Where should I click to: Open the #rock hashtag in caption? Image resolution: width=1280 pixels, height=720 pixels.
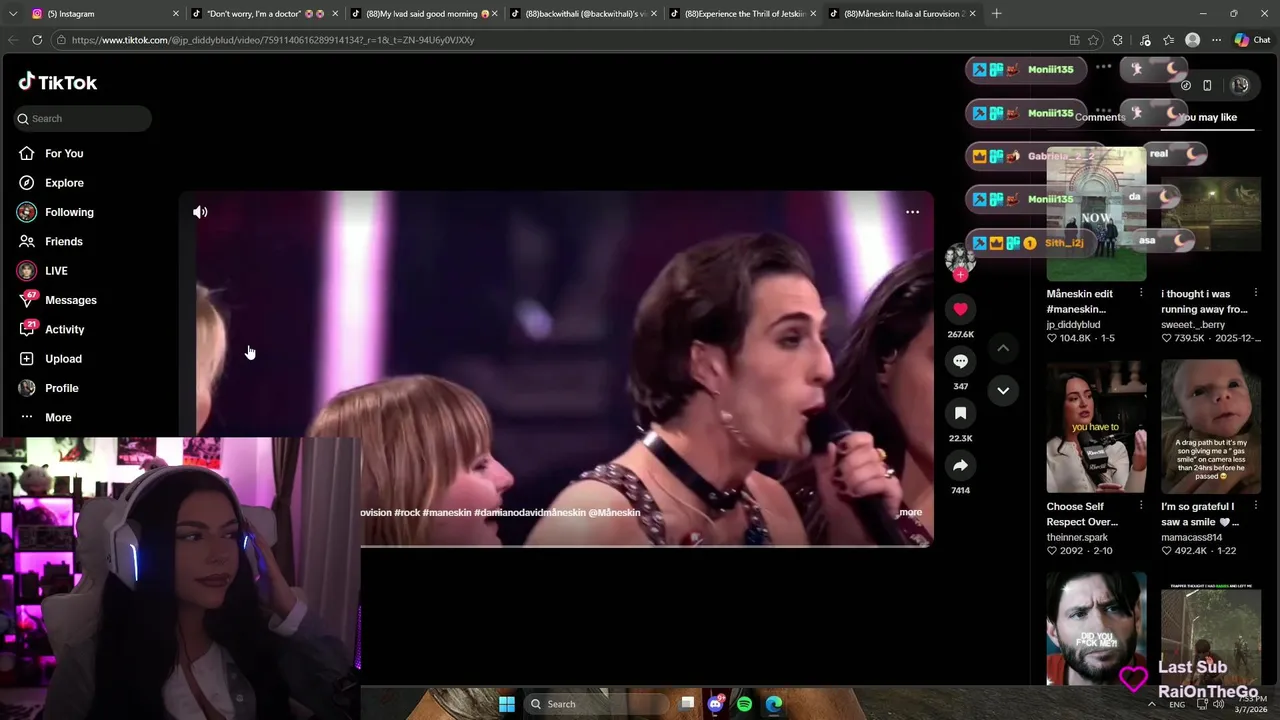click(x=407, y=512)
